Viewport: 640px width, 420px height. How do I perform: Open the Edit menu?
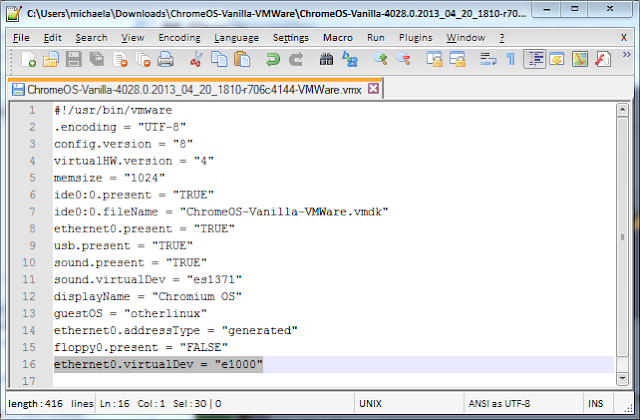(53, 38)
